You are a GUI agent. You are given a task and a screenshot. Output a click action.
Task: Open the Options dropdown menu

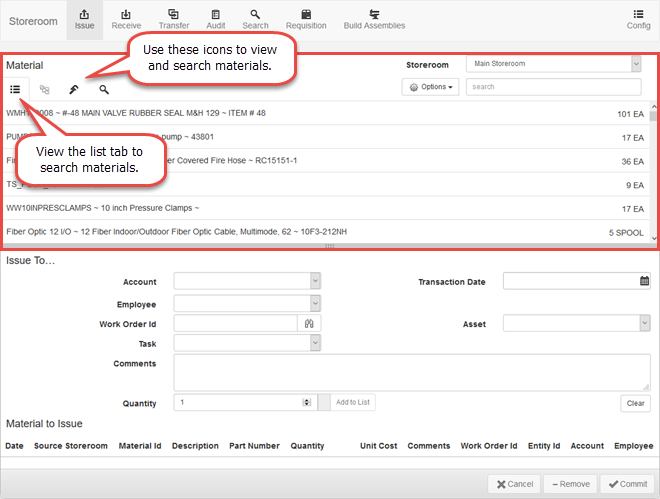tap(431, 87)
